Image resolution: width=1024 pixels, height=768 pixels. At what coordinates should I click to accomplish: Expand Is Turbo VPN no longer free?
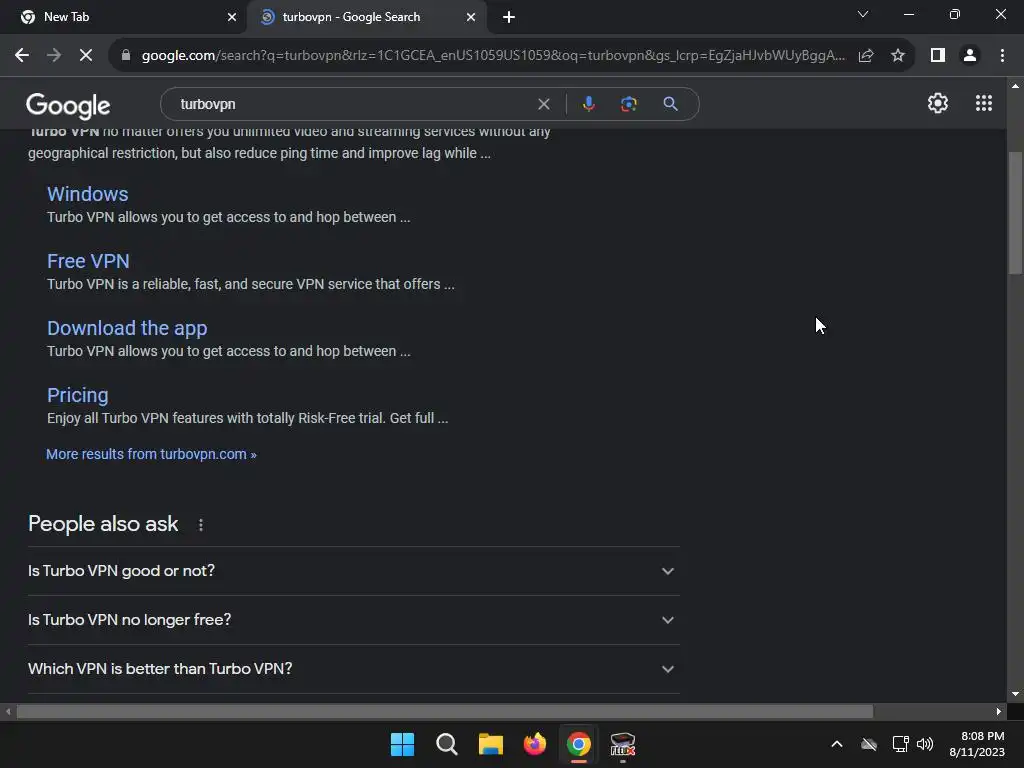353,620
